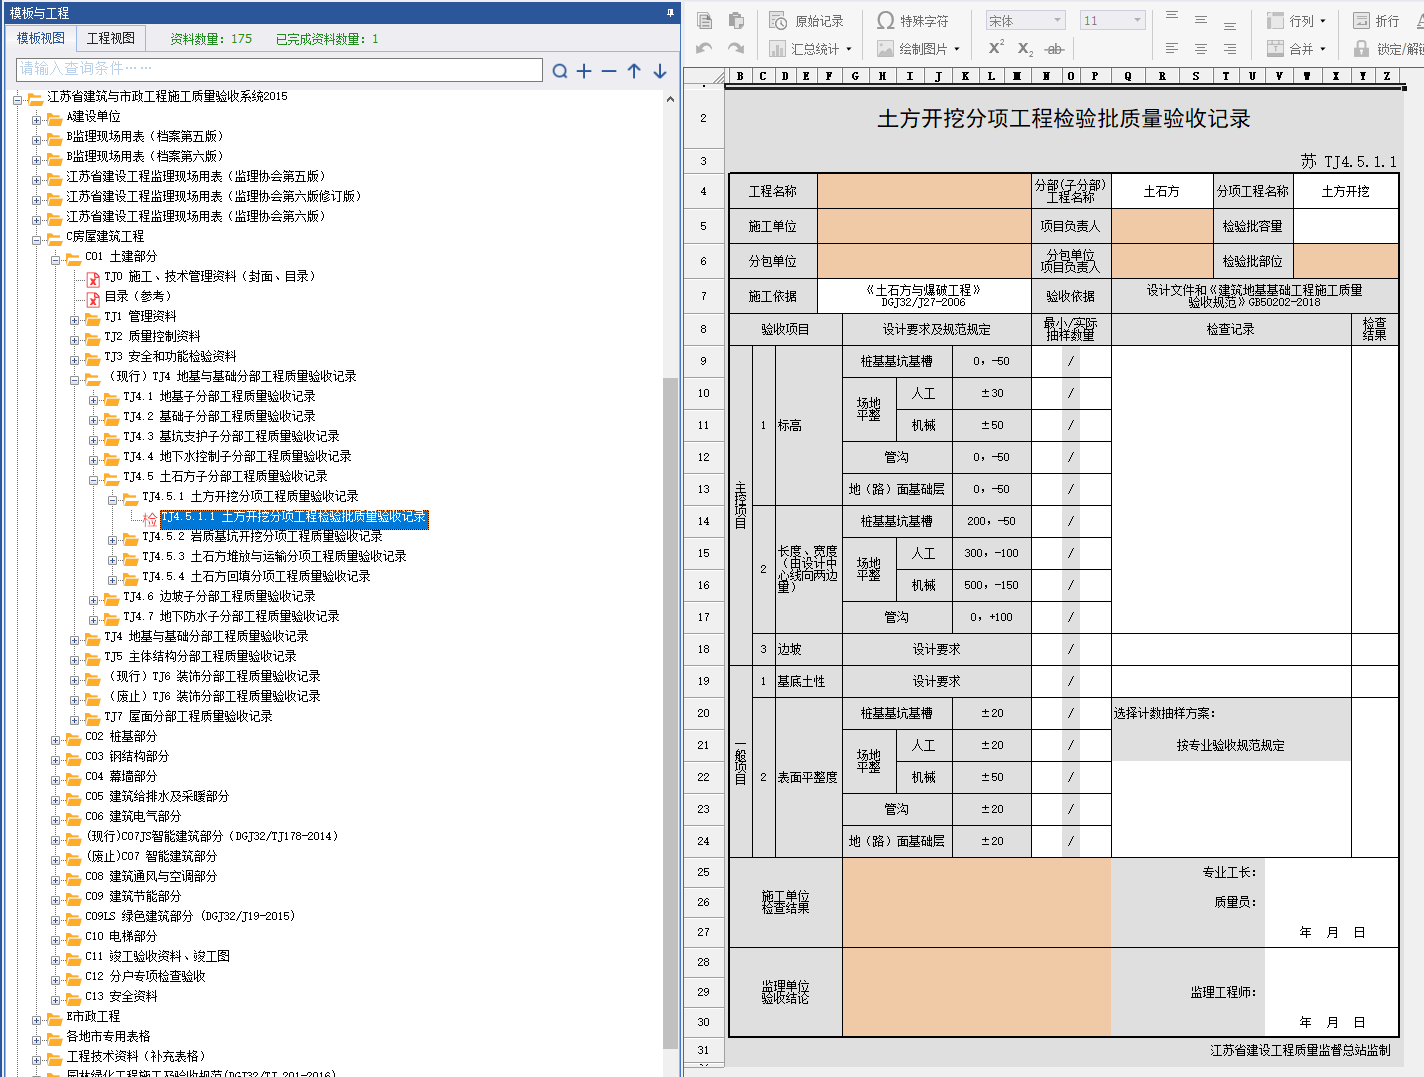Switch to 工程视图 tab
The height and width of the screenshot is (1077, 1424).
pyautogui.click(x=111, y=38)
